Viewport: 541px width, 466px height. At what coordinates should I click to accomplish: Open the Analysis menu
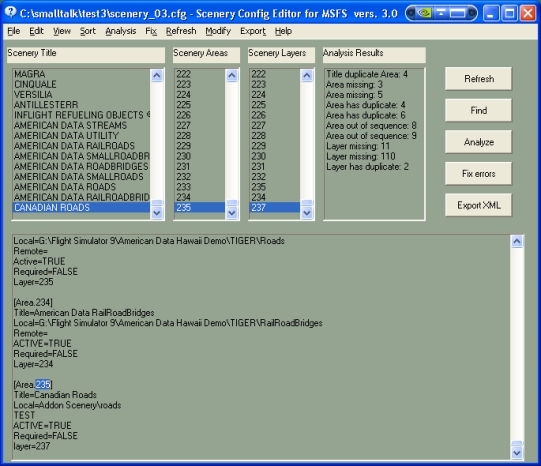click(121, 31)
